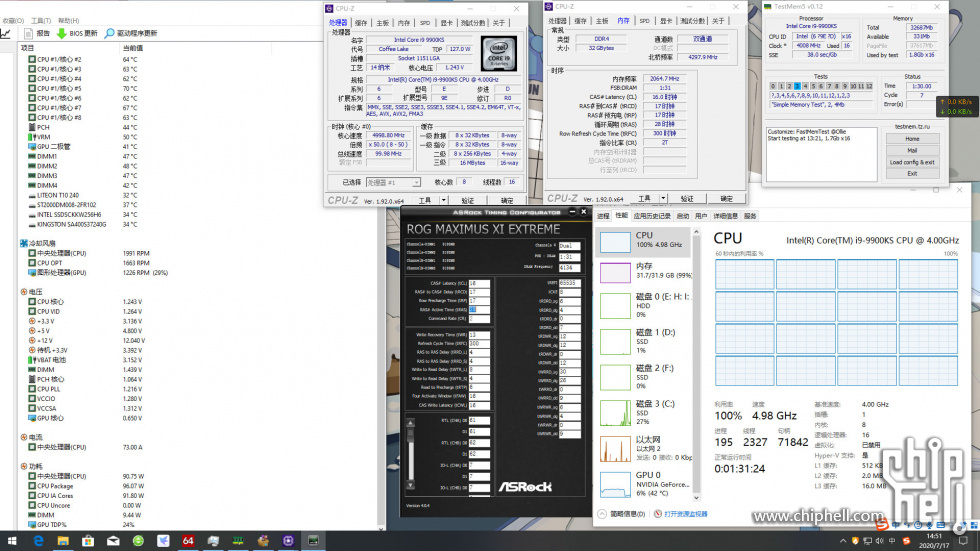Click the OK button in right CPU-Z

pyautogui.click(x=726, y=199)
